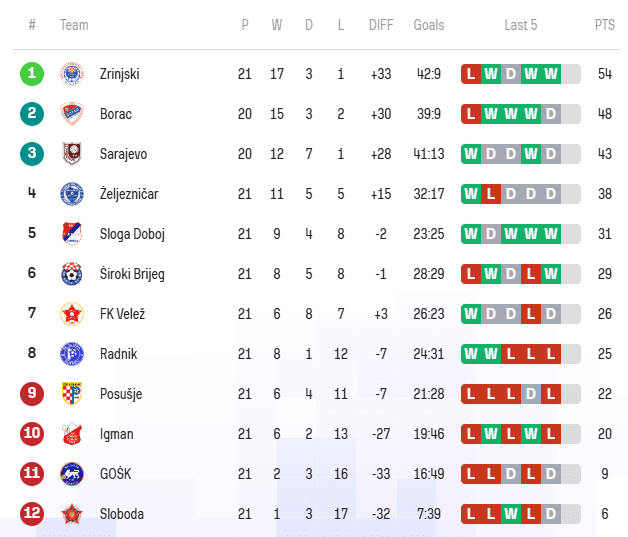628x537 pixels.
Task: Click the Željezničar team crest
Action: [71, 194]
